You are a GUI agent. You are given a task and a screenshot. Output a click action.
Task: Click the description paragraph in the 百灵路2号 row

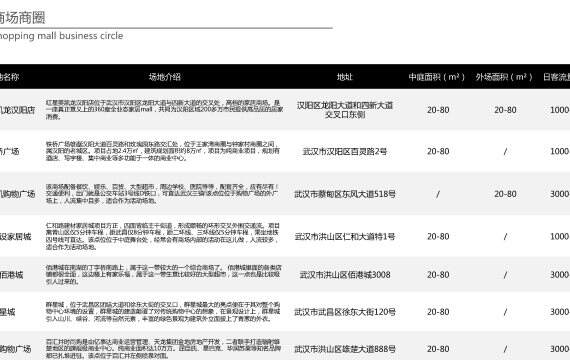(163, 151)
